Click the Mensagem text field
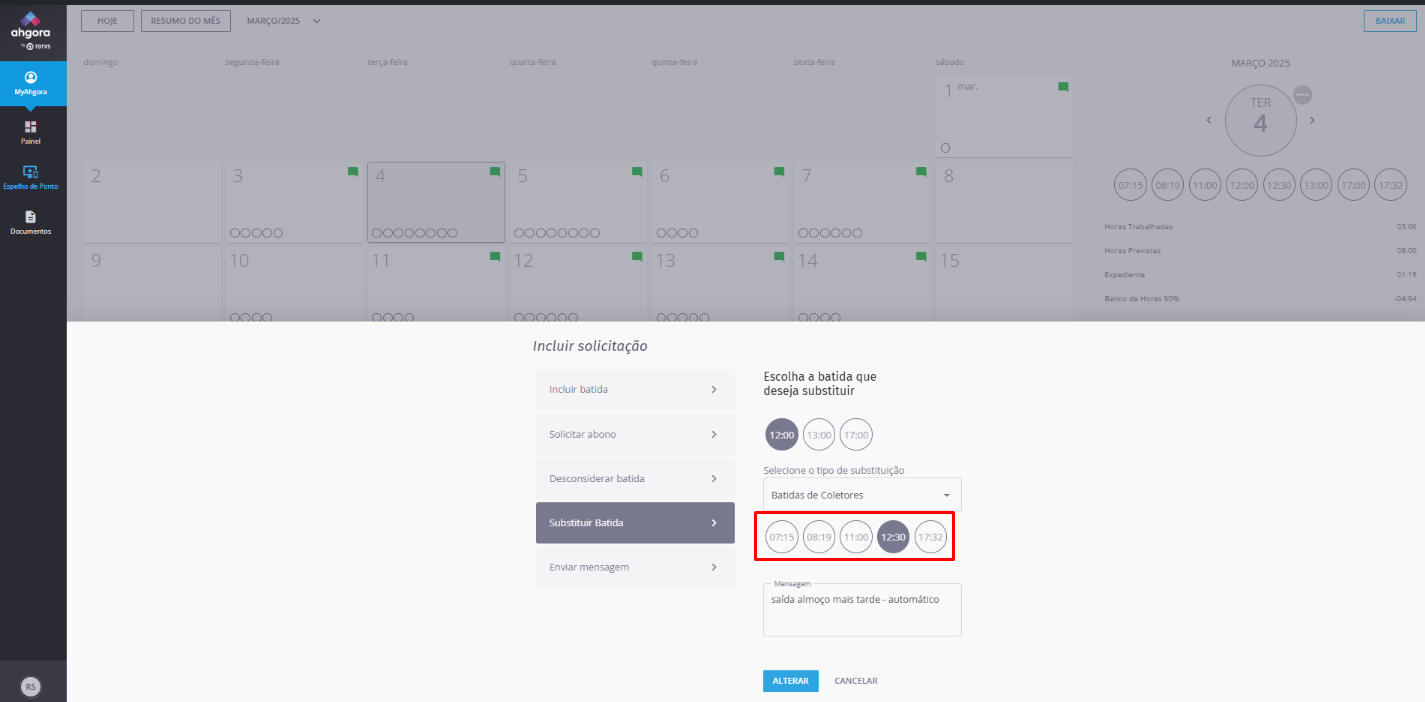1425x702 pixels. (862, 610)
